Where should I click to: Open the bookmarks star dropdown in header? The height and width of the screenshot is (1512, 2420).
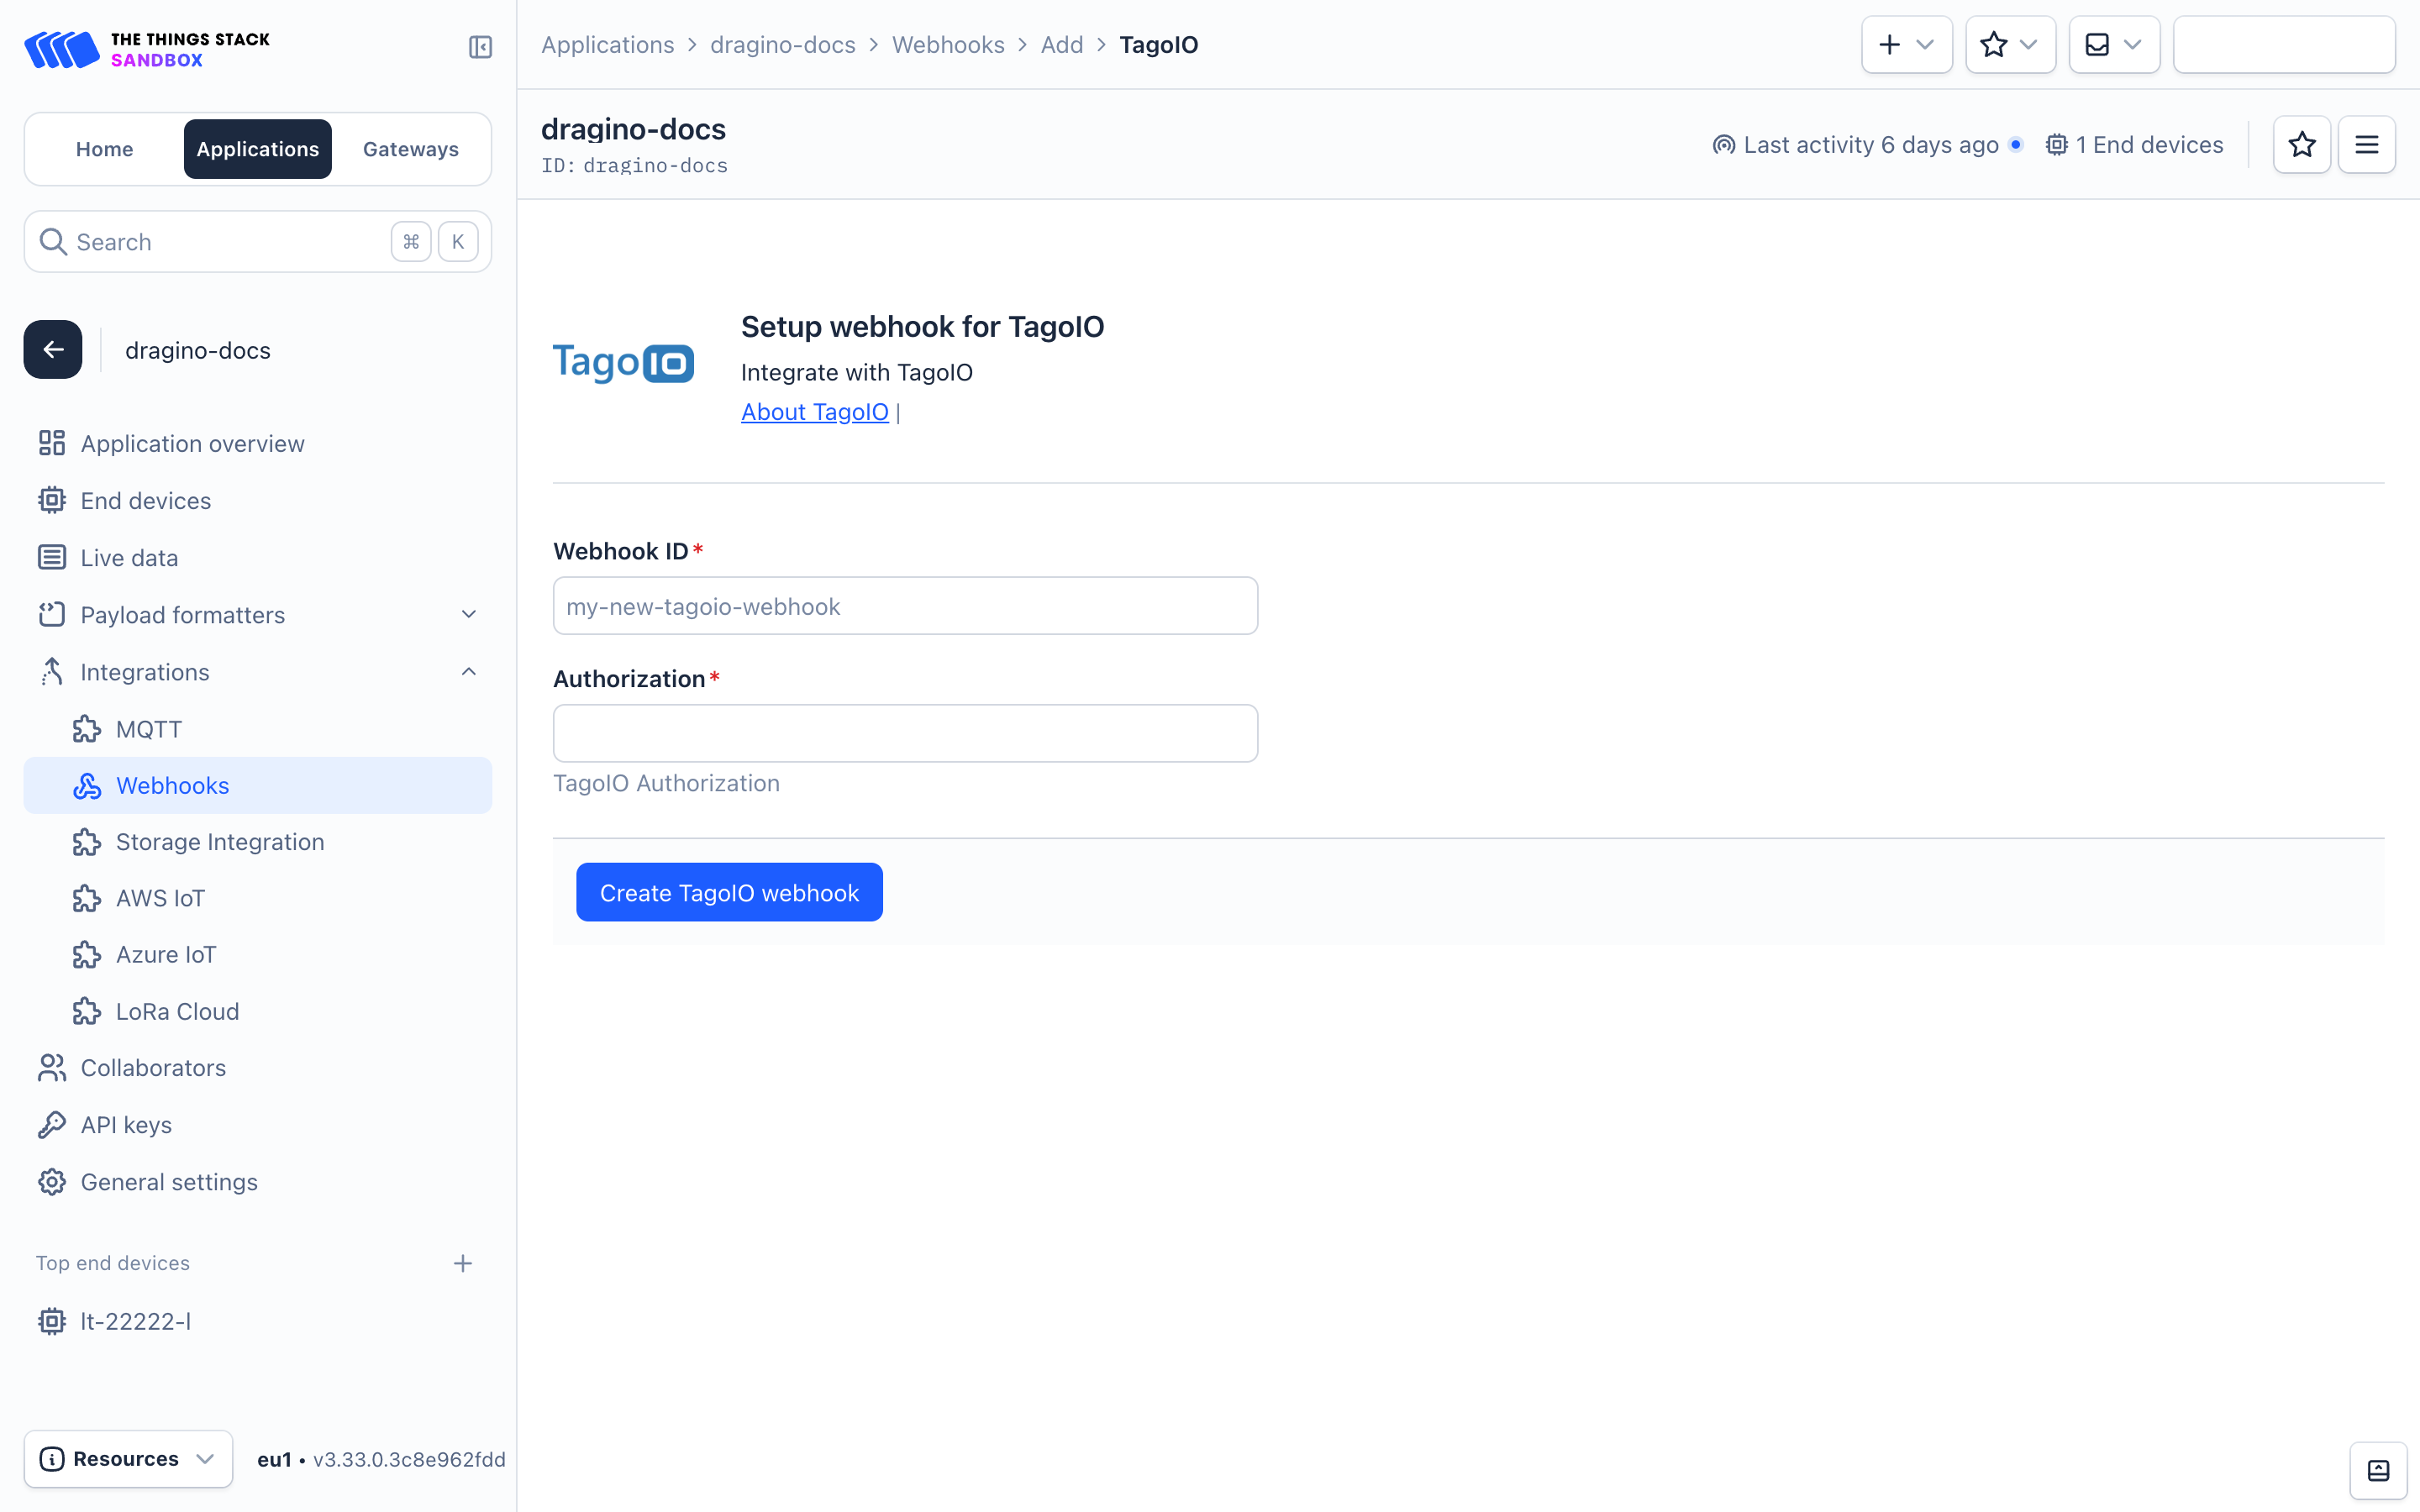pos(2010,45)
